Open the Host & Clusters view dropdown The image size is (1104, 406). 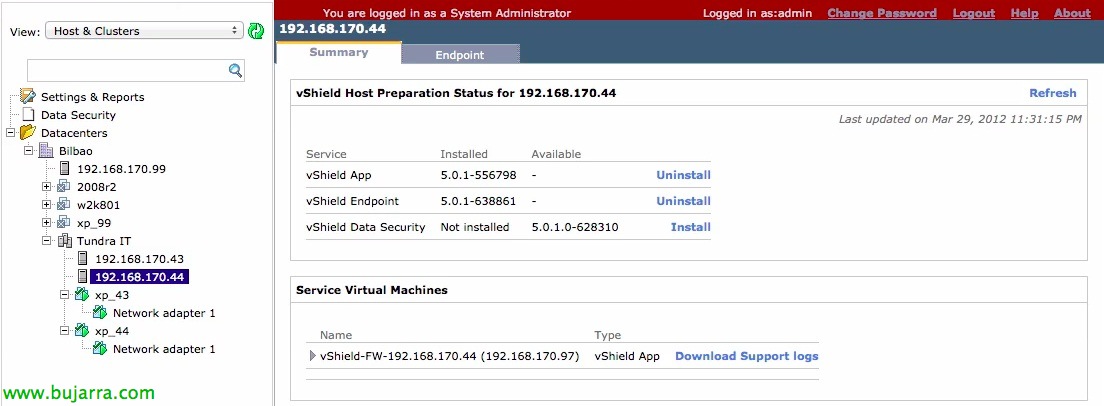[x=144, y=31]
